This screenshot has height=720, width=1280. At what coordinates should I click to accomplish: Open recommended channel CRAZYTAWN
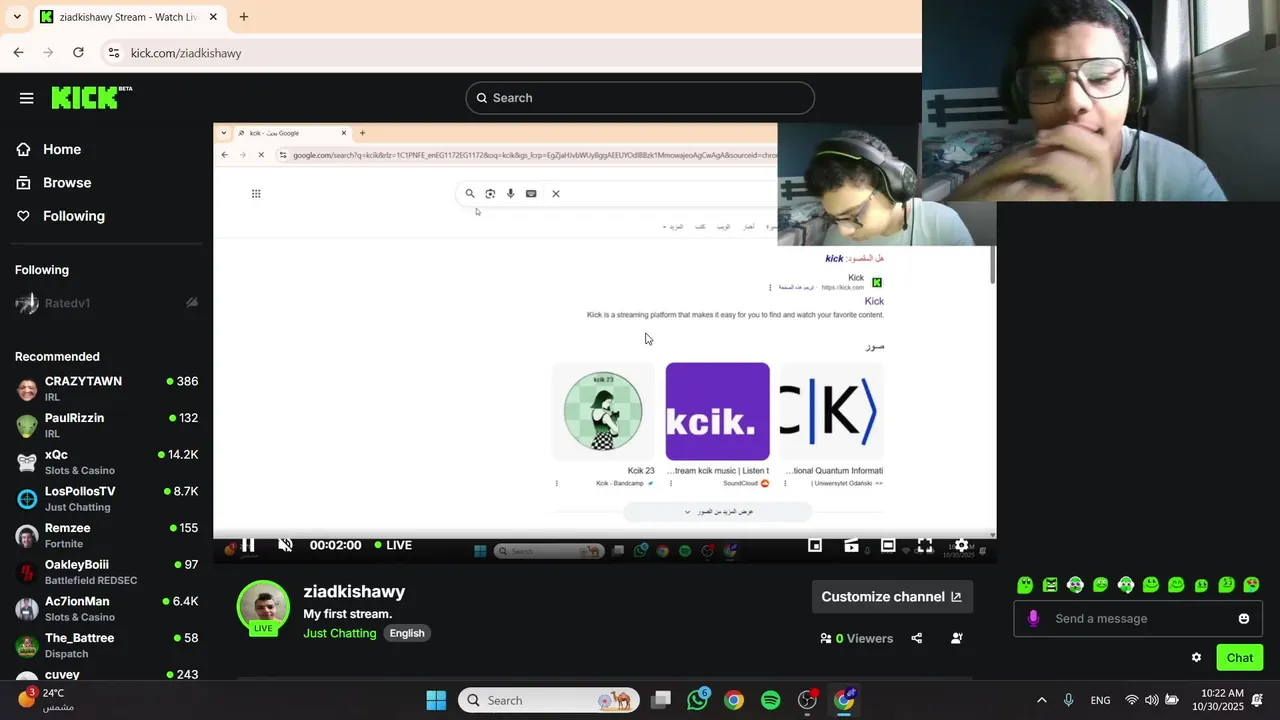pyautogui.click(x=106, y=389)
